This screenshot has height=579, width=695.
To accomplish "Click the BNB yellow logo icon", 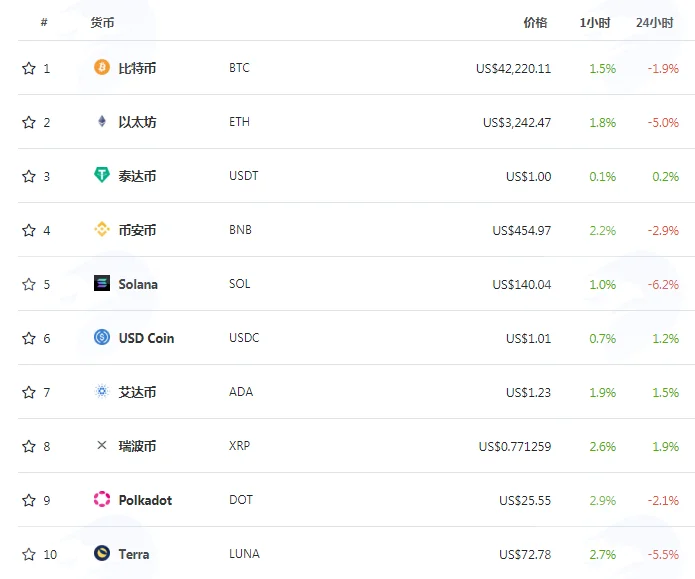I will click(102, 229).
